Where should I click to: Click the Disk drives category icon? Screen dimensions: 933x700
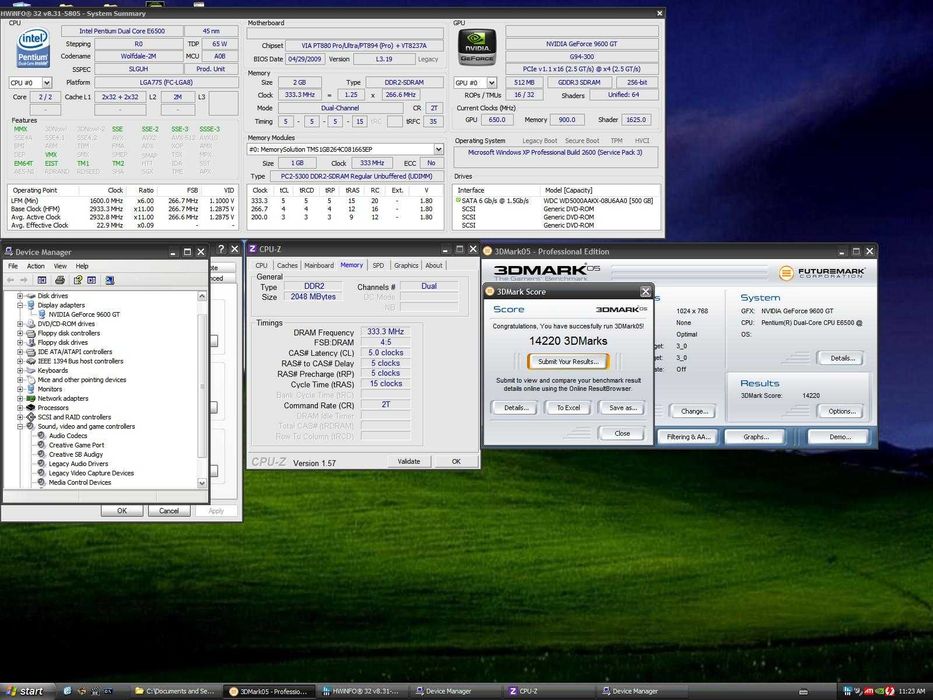tap(31, 296)
